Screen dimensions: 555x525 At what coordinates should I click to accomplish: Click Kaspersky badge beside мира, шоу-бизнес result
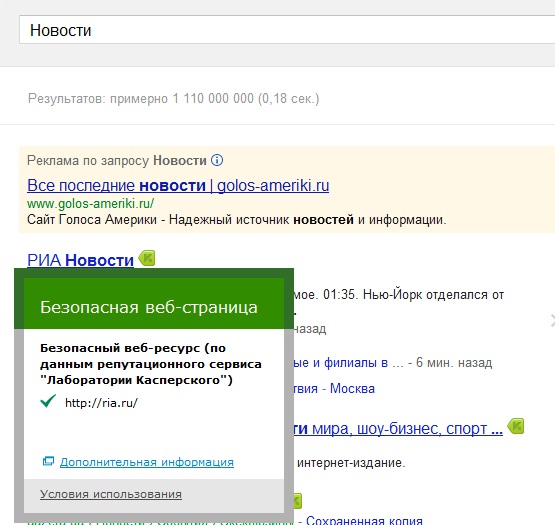coord(516,426)
